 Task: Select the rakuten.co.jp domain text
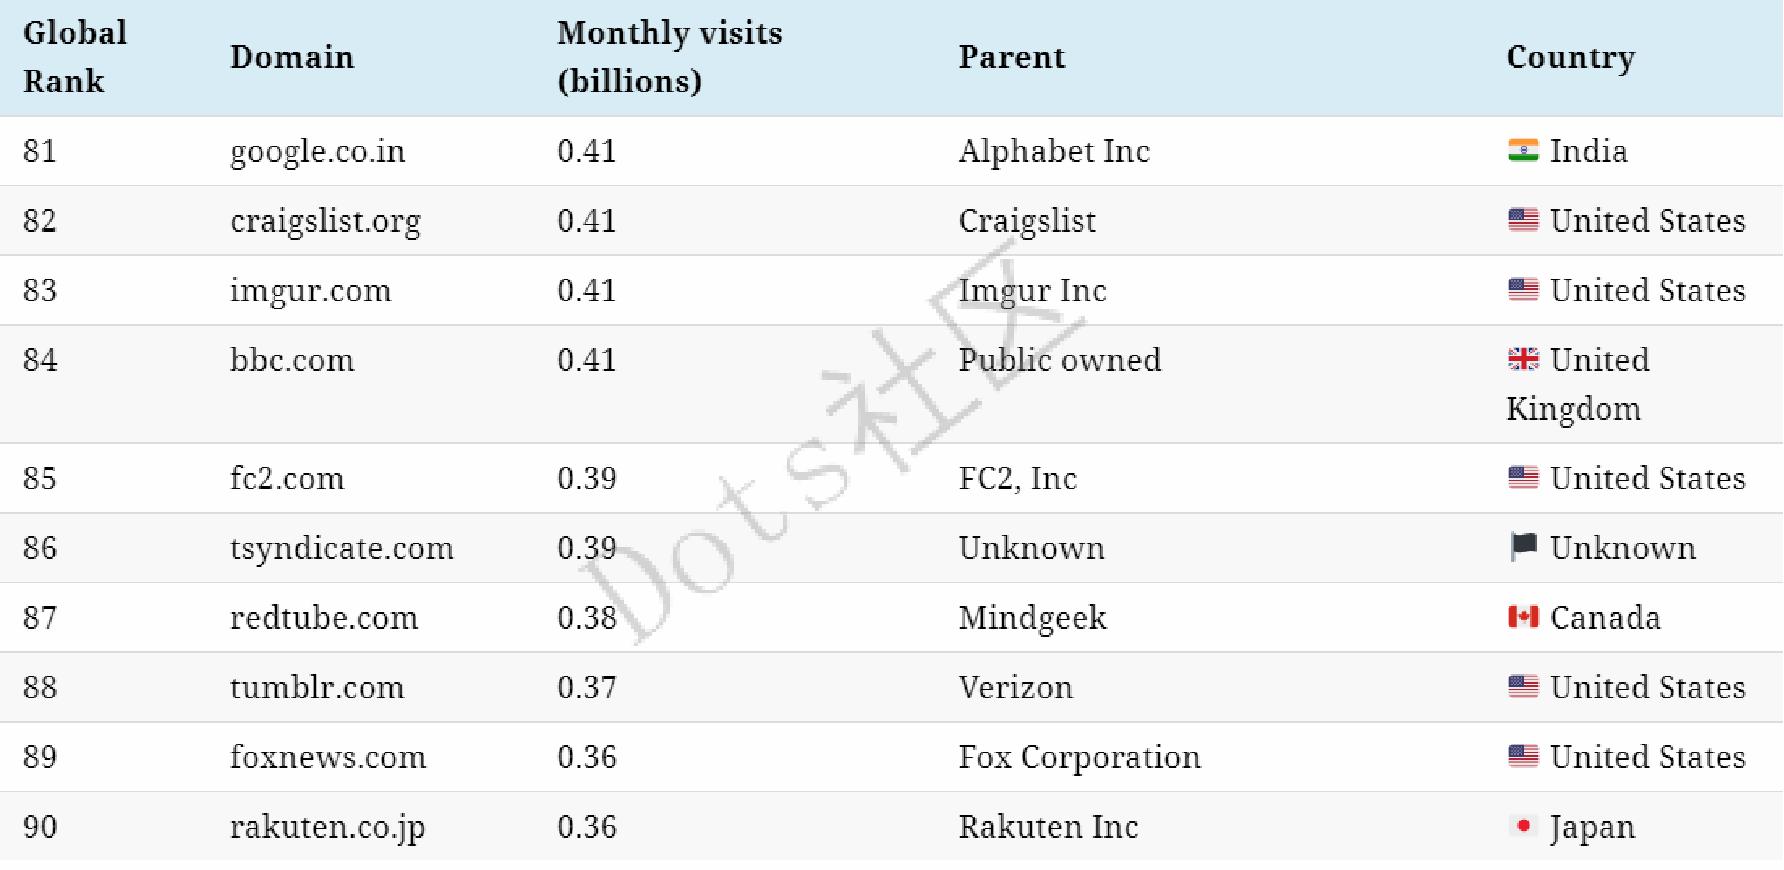coord(327,827)
